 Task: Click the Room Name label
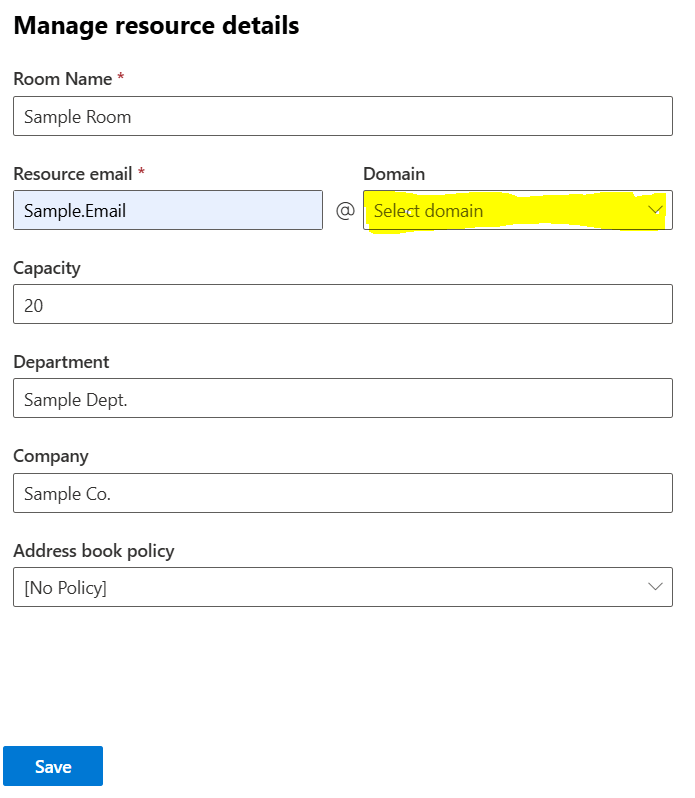point(63,79)
